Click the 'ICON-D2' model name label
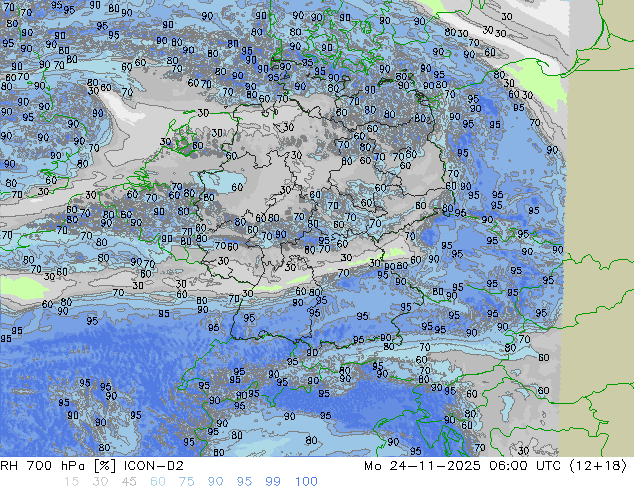Image resolution: width=634 pixels, height=490 pixels. coord(154,466)
